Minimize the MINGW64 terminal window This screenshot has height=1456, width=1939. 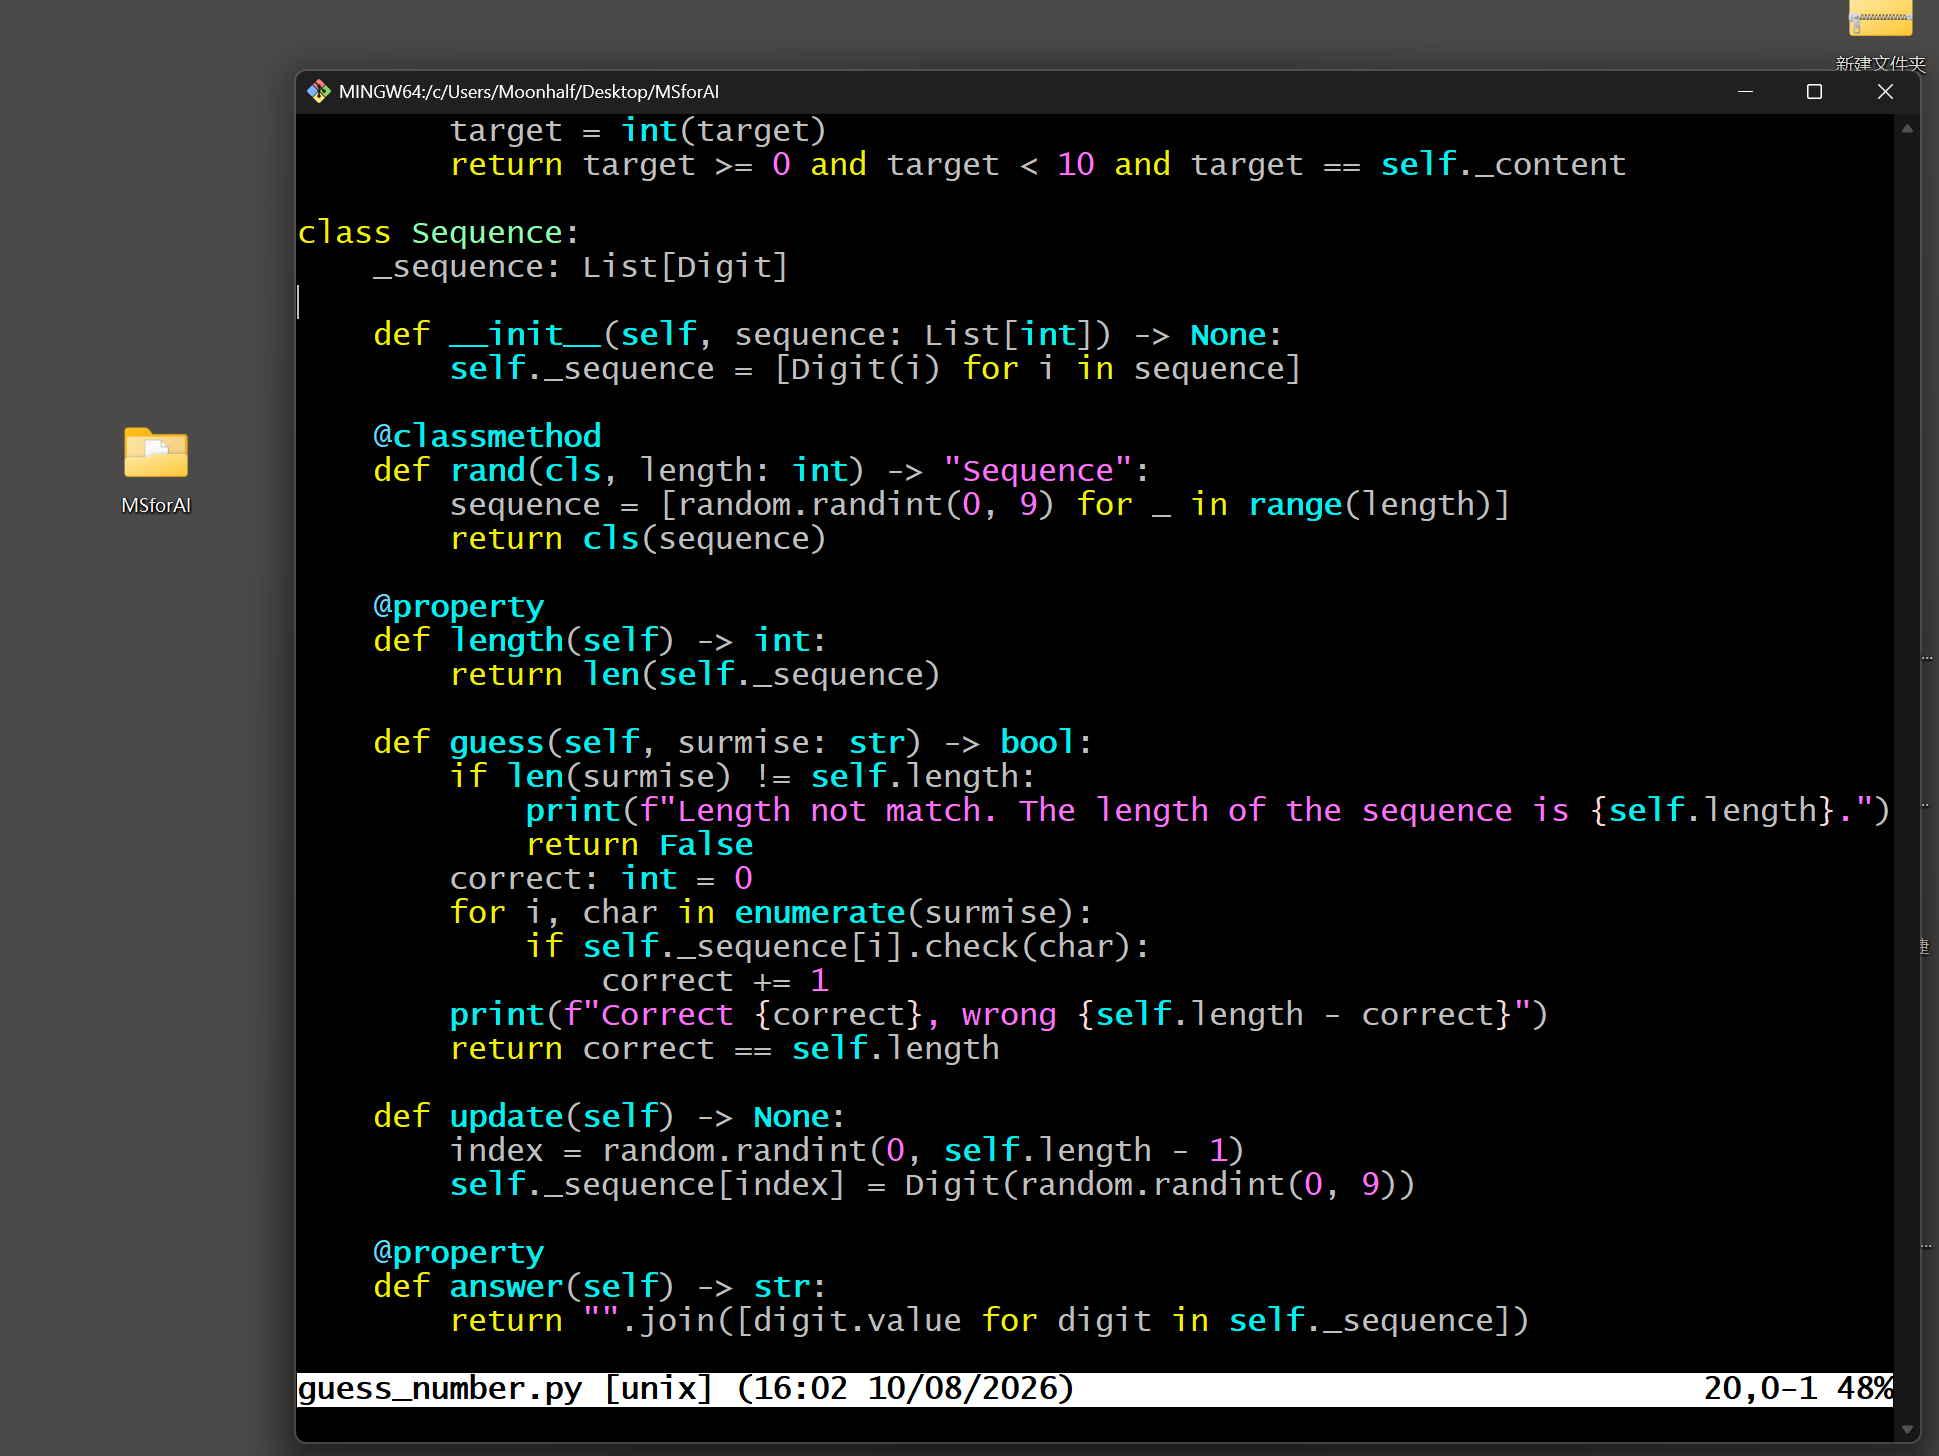pyautogui.click(x=1745, y=92)
